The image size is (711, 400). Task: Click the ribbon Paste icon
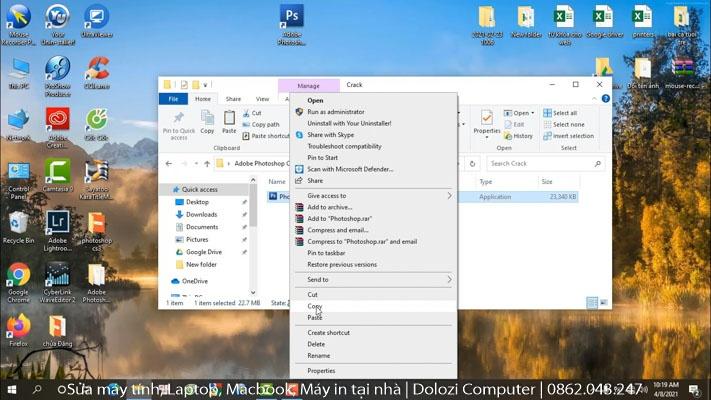pos(229,119)
